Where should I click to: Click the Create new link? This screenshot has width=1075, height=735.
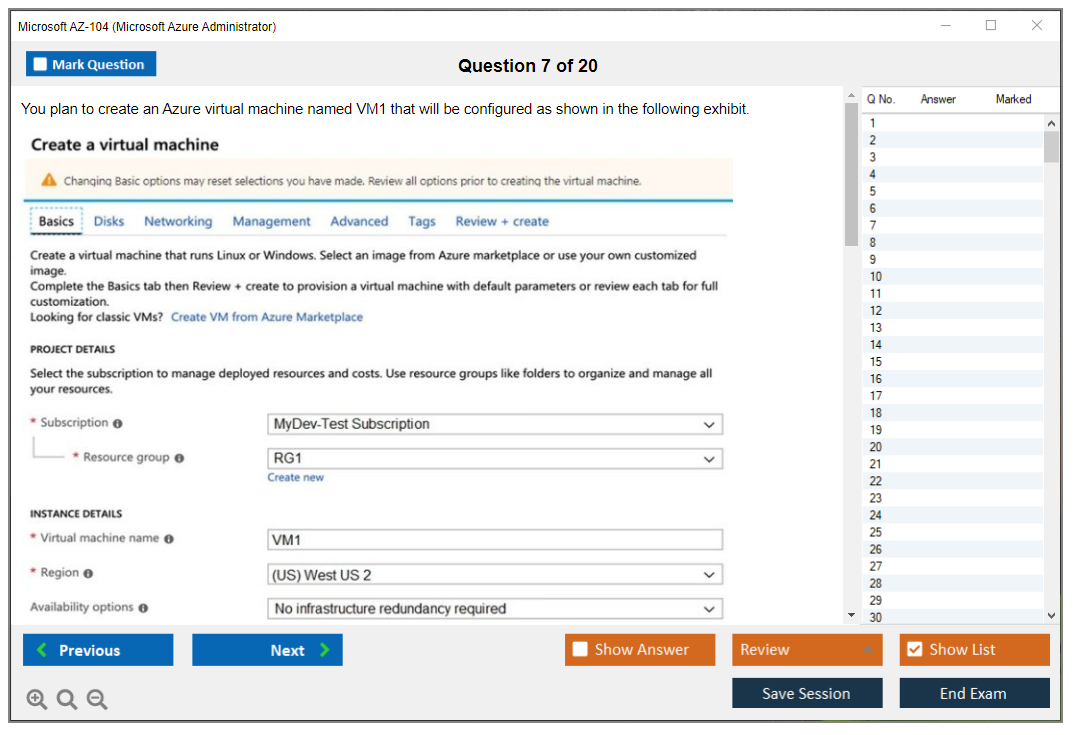click(295, 478)
